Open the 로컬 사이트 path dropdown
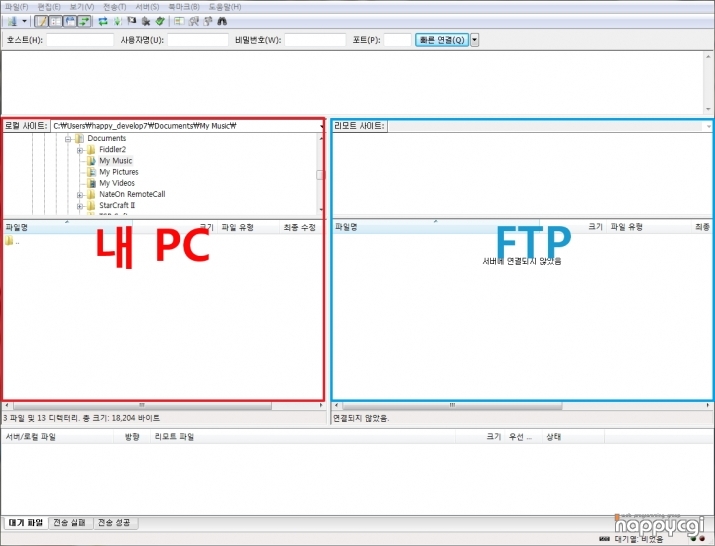715x546 pixels. click(321, 126)
